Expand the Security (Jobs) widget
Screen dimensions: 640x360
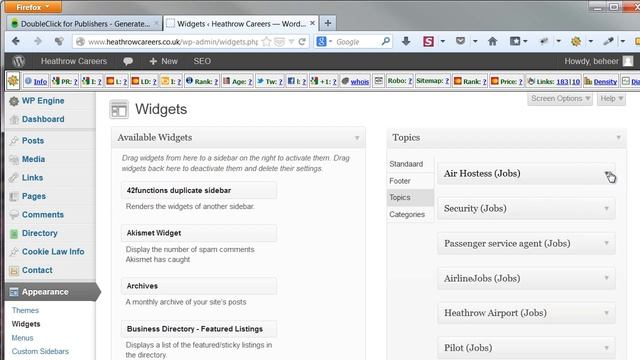(607, 209)
